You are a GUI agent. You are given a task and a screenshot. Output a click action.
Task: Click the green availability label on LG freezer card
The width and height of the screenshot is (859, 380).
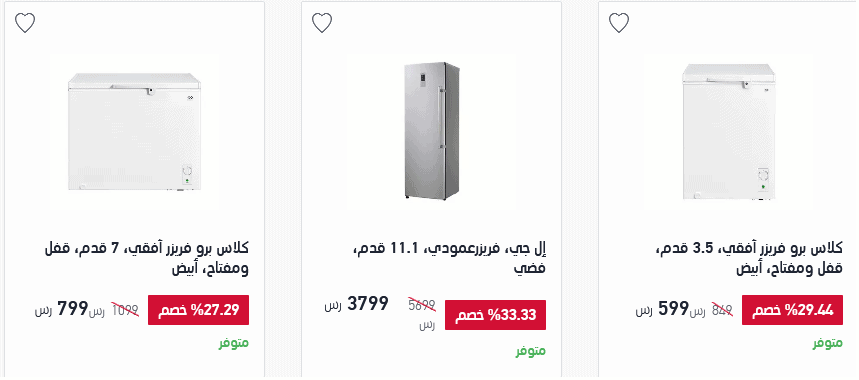(531, 350)
